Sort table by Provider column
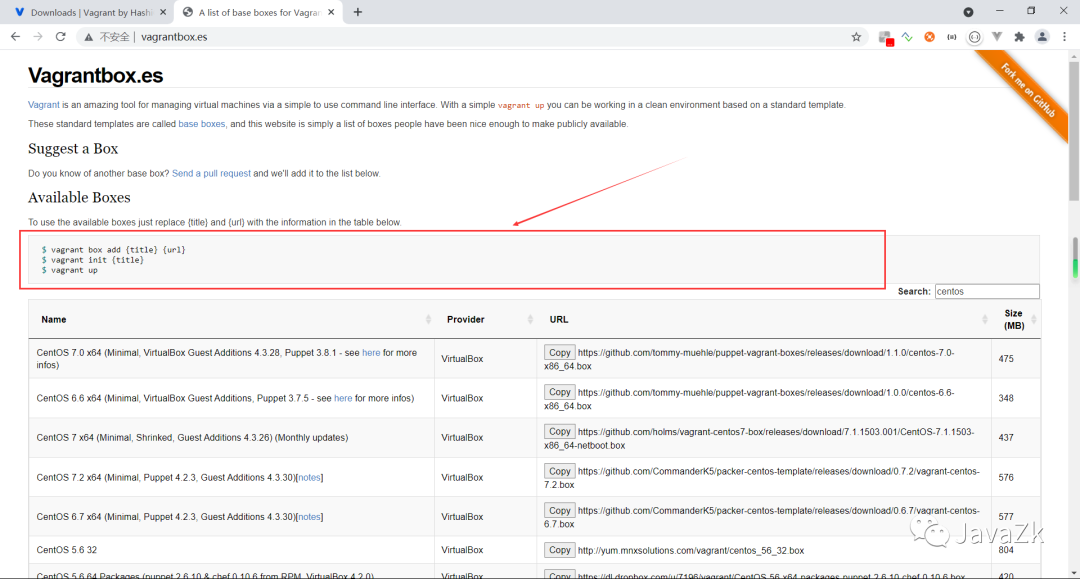The width and height of the screenshot is (1080, 579). pyautogui.click(x=486, y=319)
